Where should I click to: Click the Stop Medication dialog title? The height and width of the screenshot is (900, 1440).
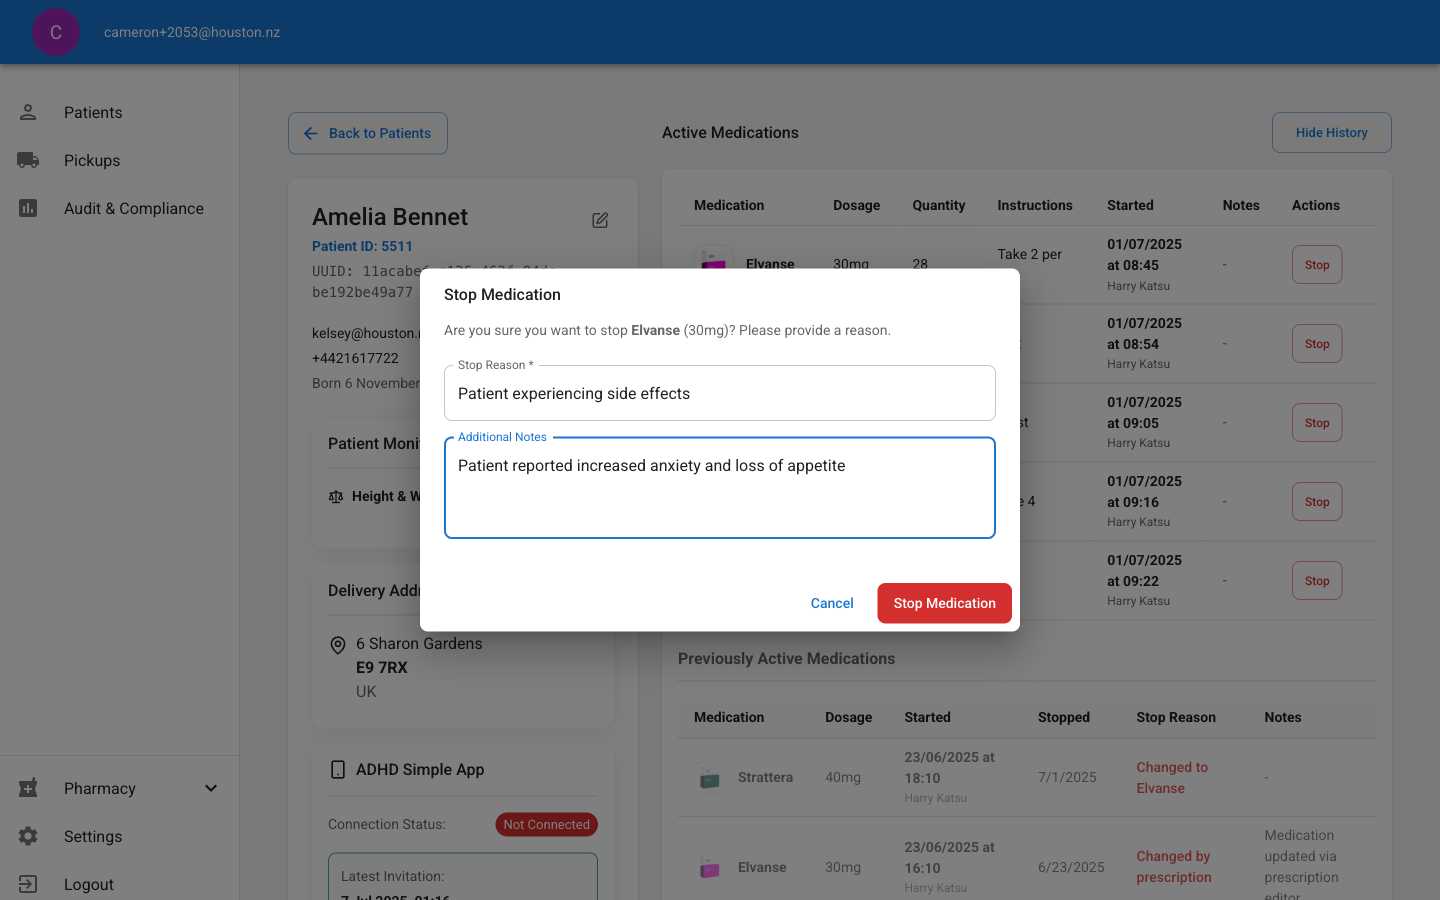(x=502, y=294)
